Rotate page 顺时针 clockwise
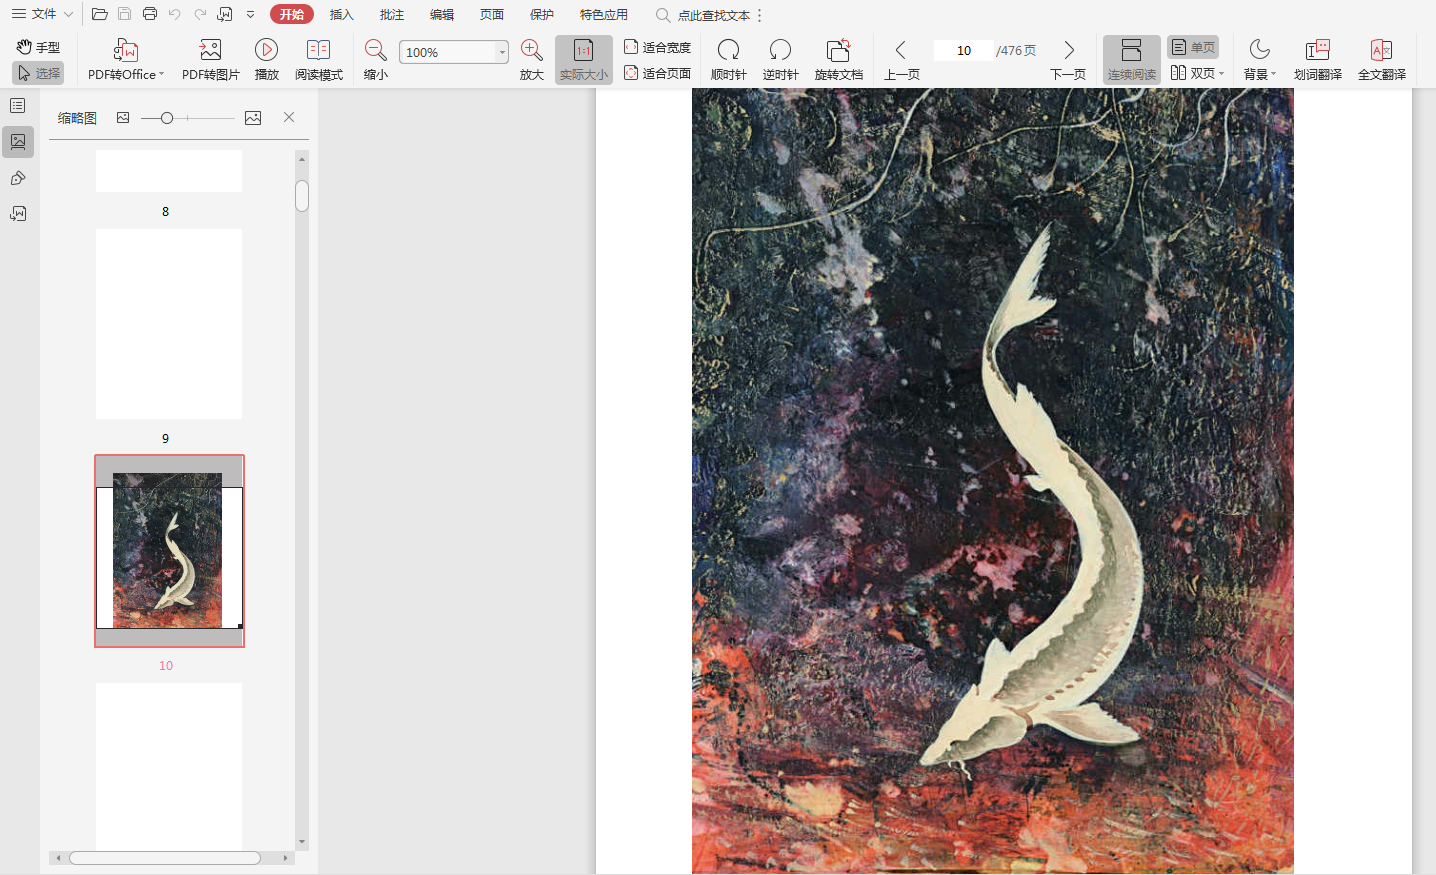Screen dimensions: 1436x875 [729, 60]
